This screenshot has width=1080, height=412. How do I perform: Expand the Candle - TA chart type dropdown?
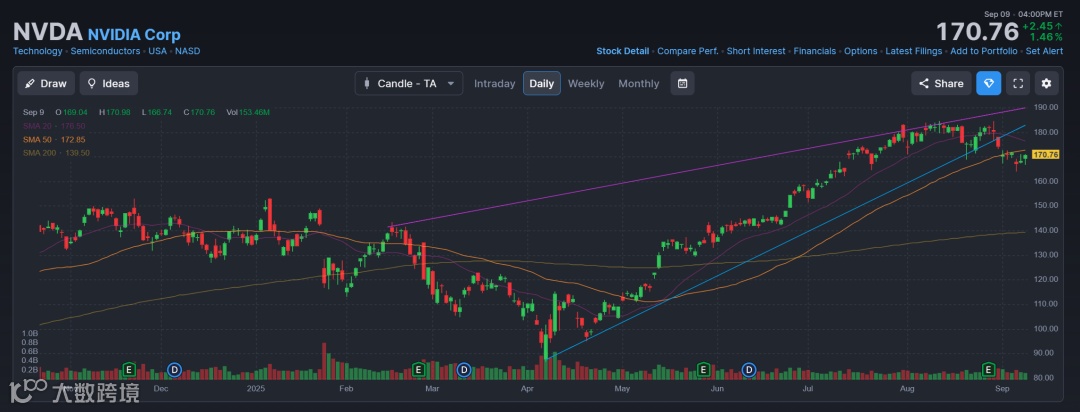click(x=408, y=83)
